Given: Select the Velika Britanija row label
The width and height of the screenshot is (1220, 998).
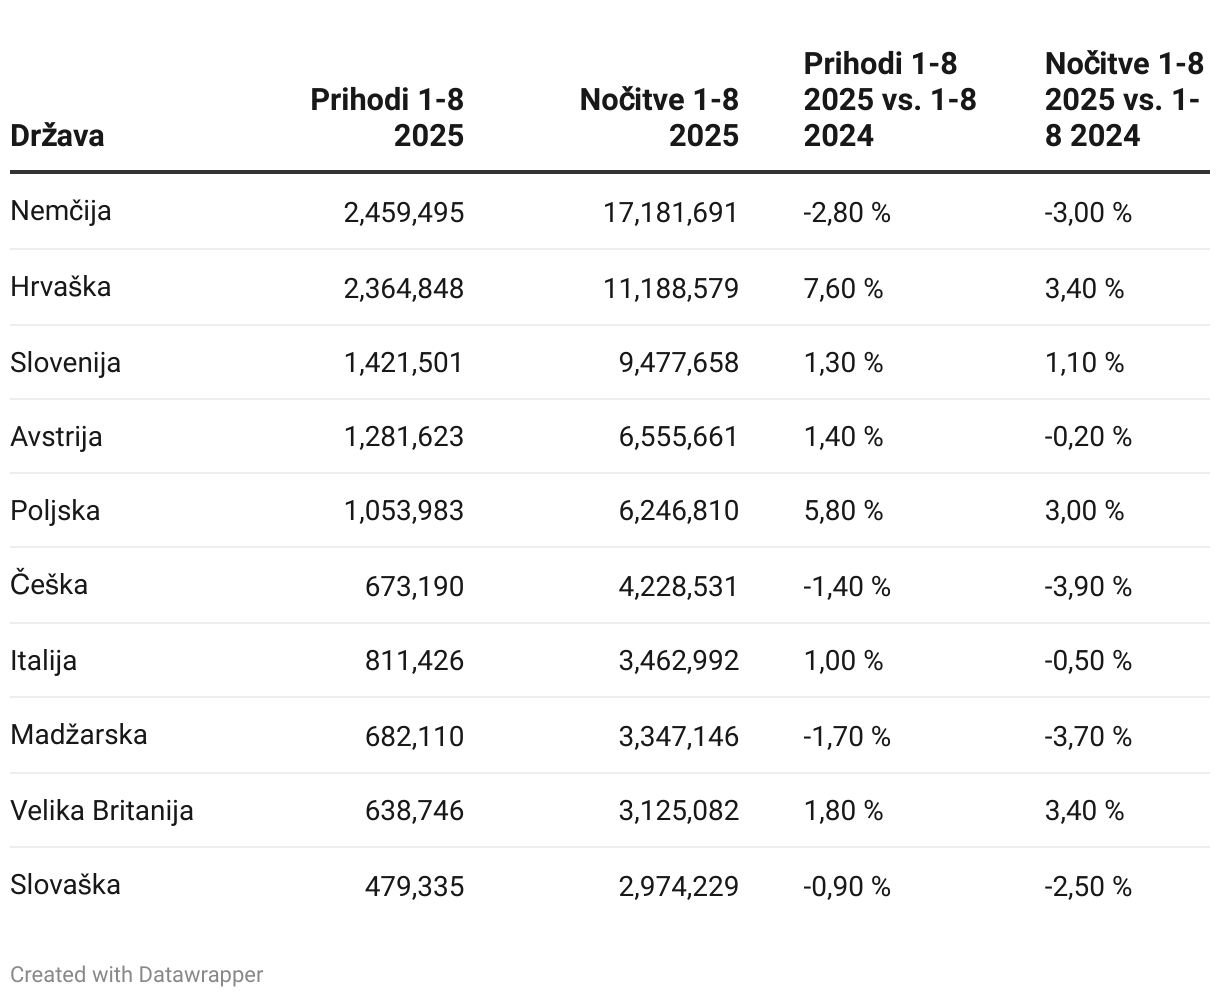Looking at the screenshot, I should [102, 810].
